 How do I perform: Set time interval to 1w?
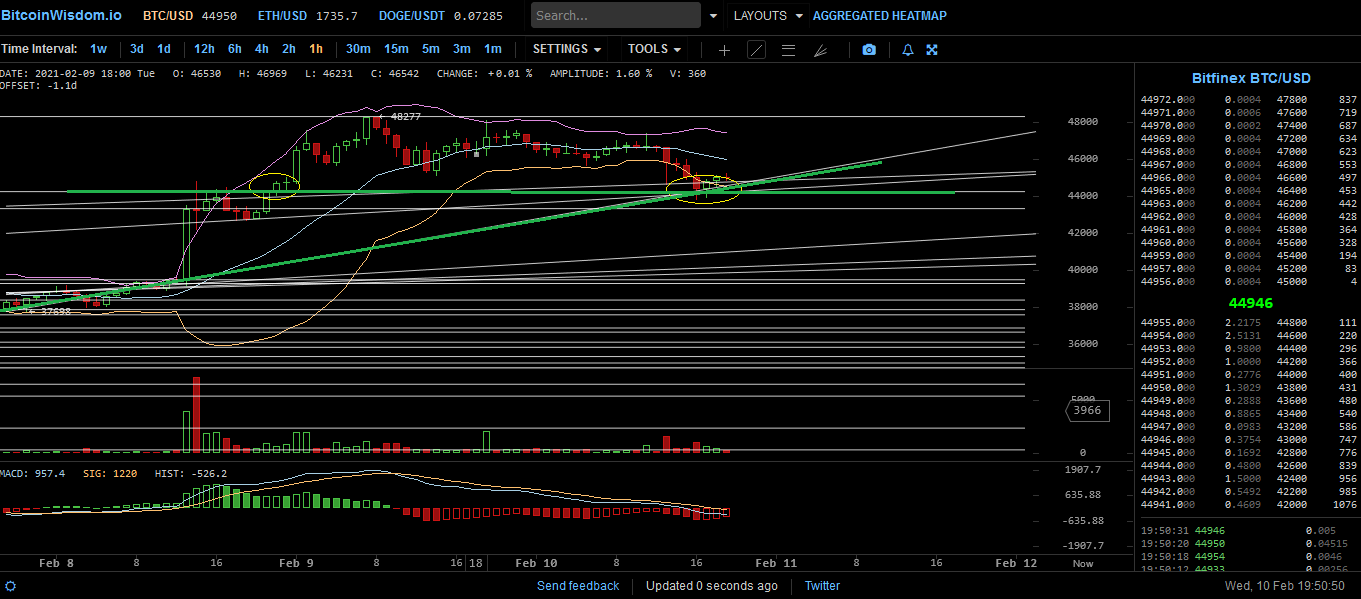tap(98, 49)
